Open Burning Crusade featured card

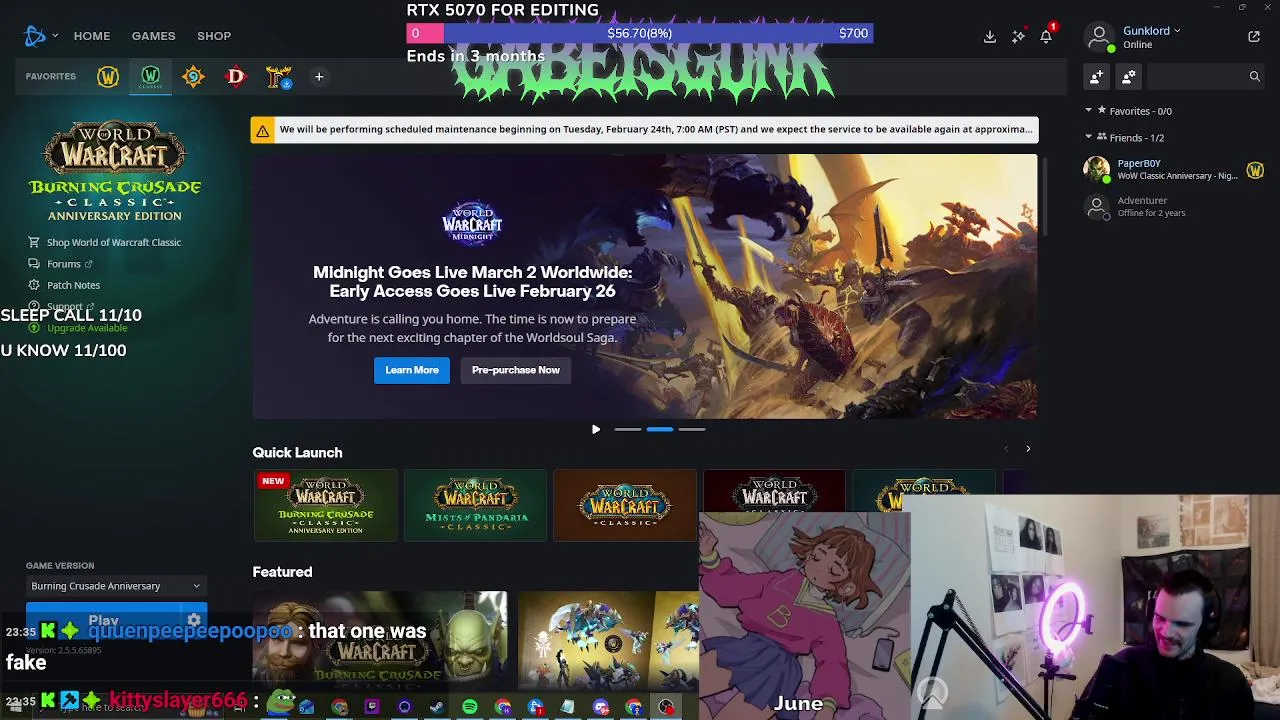380,642
